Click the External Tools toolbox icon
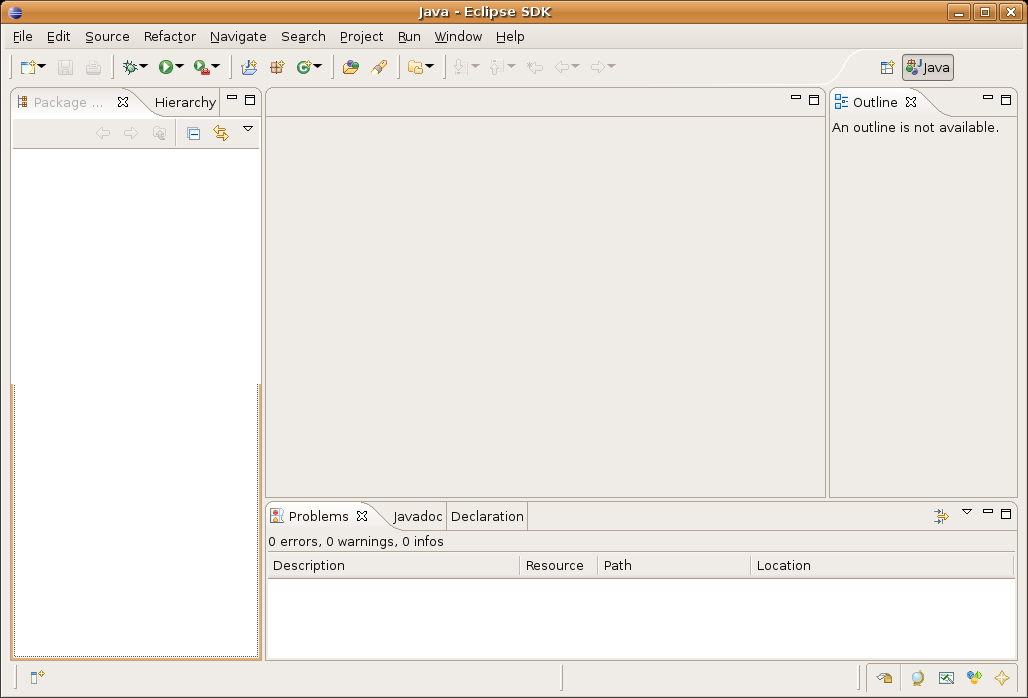Image resolution: width=1028 pixels, height=698 pixels. click(201, 67)
